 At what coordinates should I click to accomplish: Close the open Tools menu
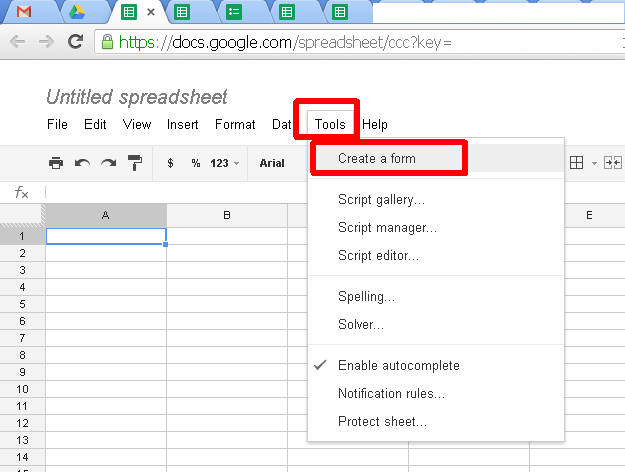coord(330,124)
